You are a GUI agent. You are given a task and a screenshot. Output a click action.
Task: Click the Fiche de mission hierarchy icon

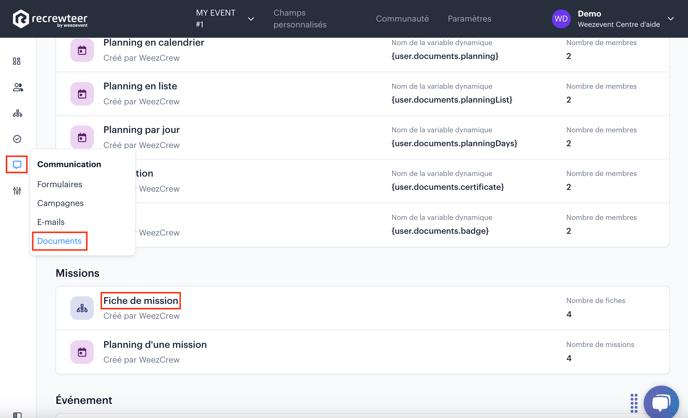pyautogui.click(x=82, y=308)
